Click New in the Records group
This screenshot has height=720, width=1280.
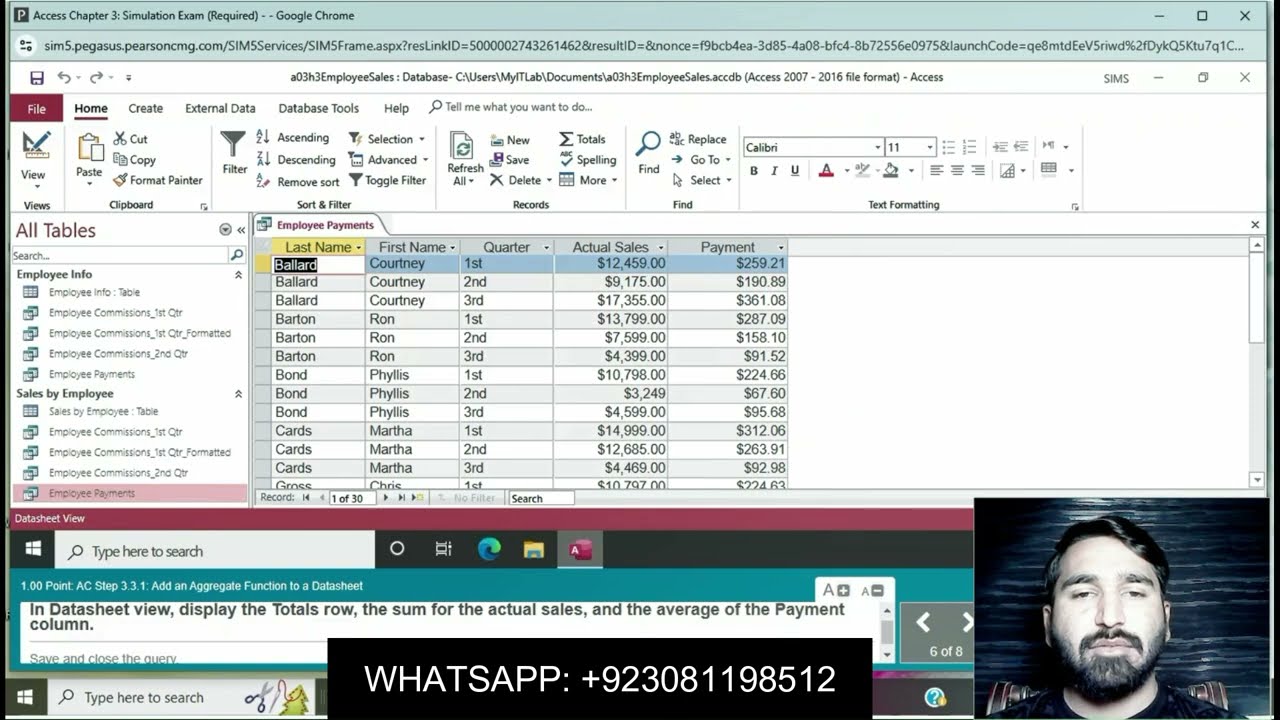pos(510,140)
